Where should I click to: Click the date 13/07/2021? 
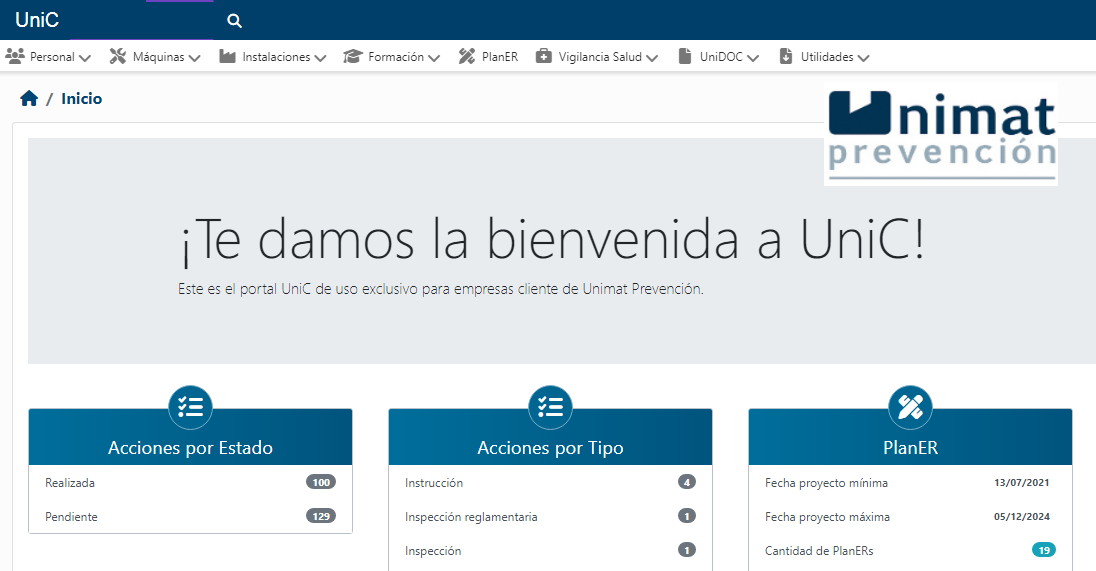(x=1021, y=482)
